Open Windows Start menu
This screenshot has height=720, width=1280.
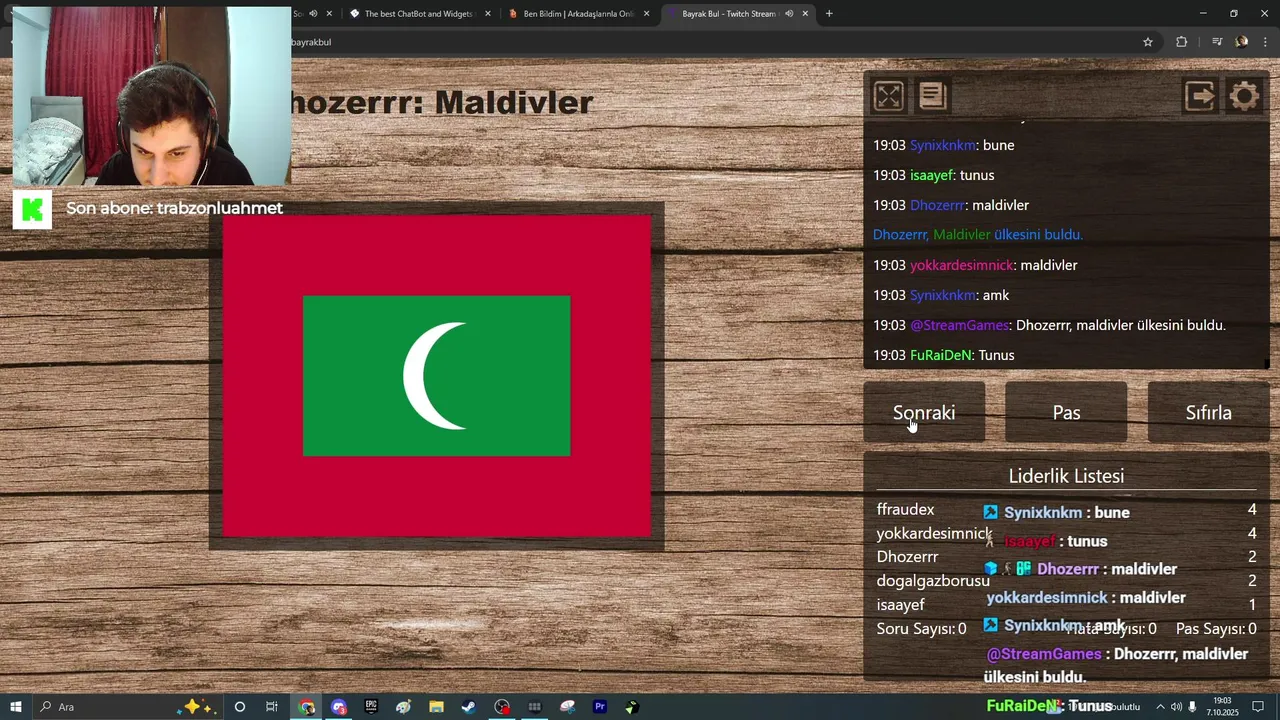pyautogui.click(x=16, y=707)
